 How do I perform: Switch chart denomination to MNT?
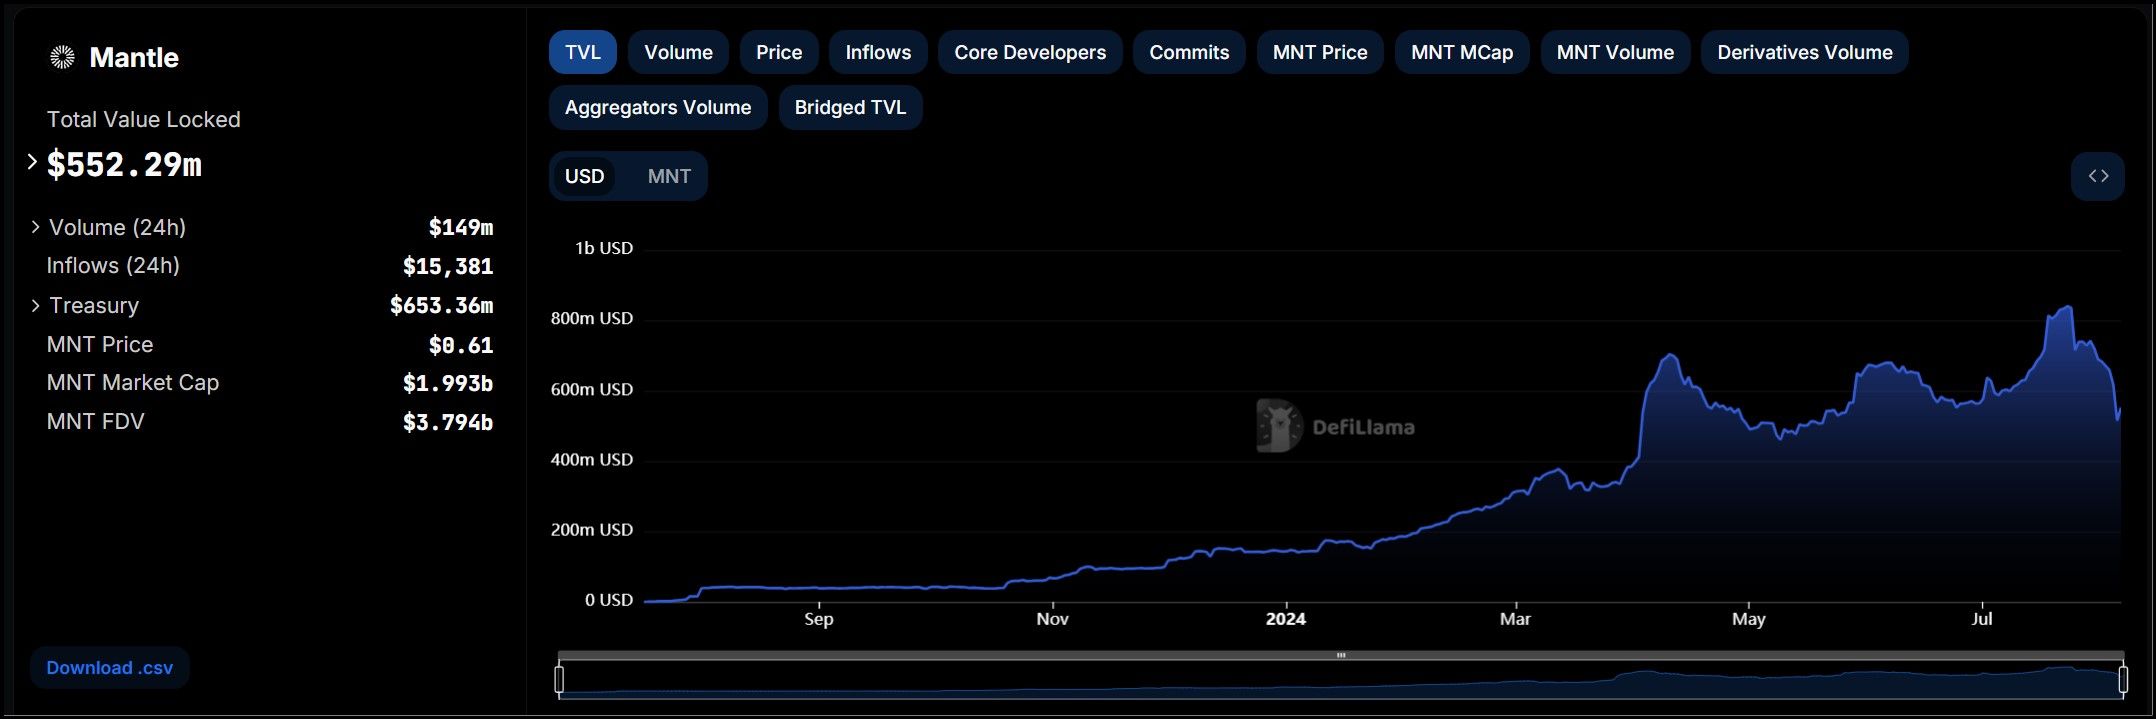(x=668, y=177)
